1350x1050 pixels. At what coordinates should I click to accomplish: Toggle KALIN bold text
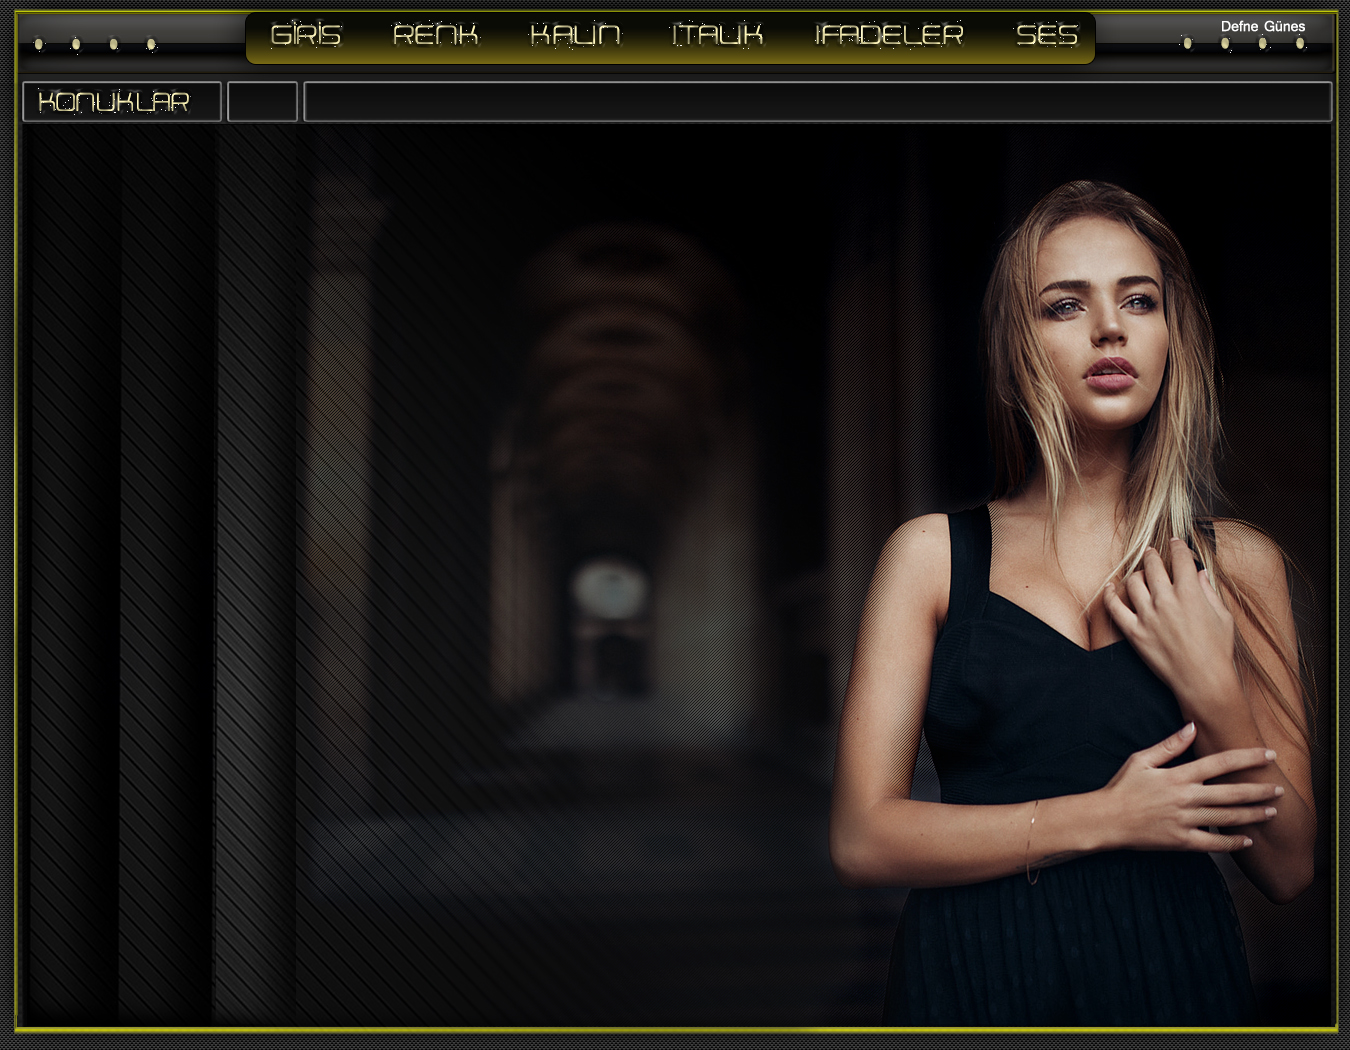click(x=575, y=36)
